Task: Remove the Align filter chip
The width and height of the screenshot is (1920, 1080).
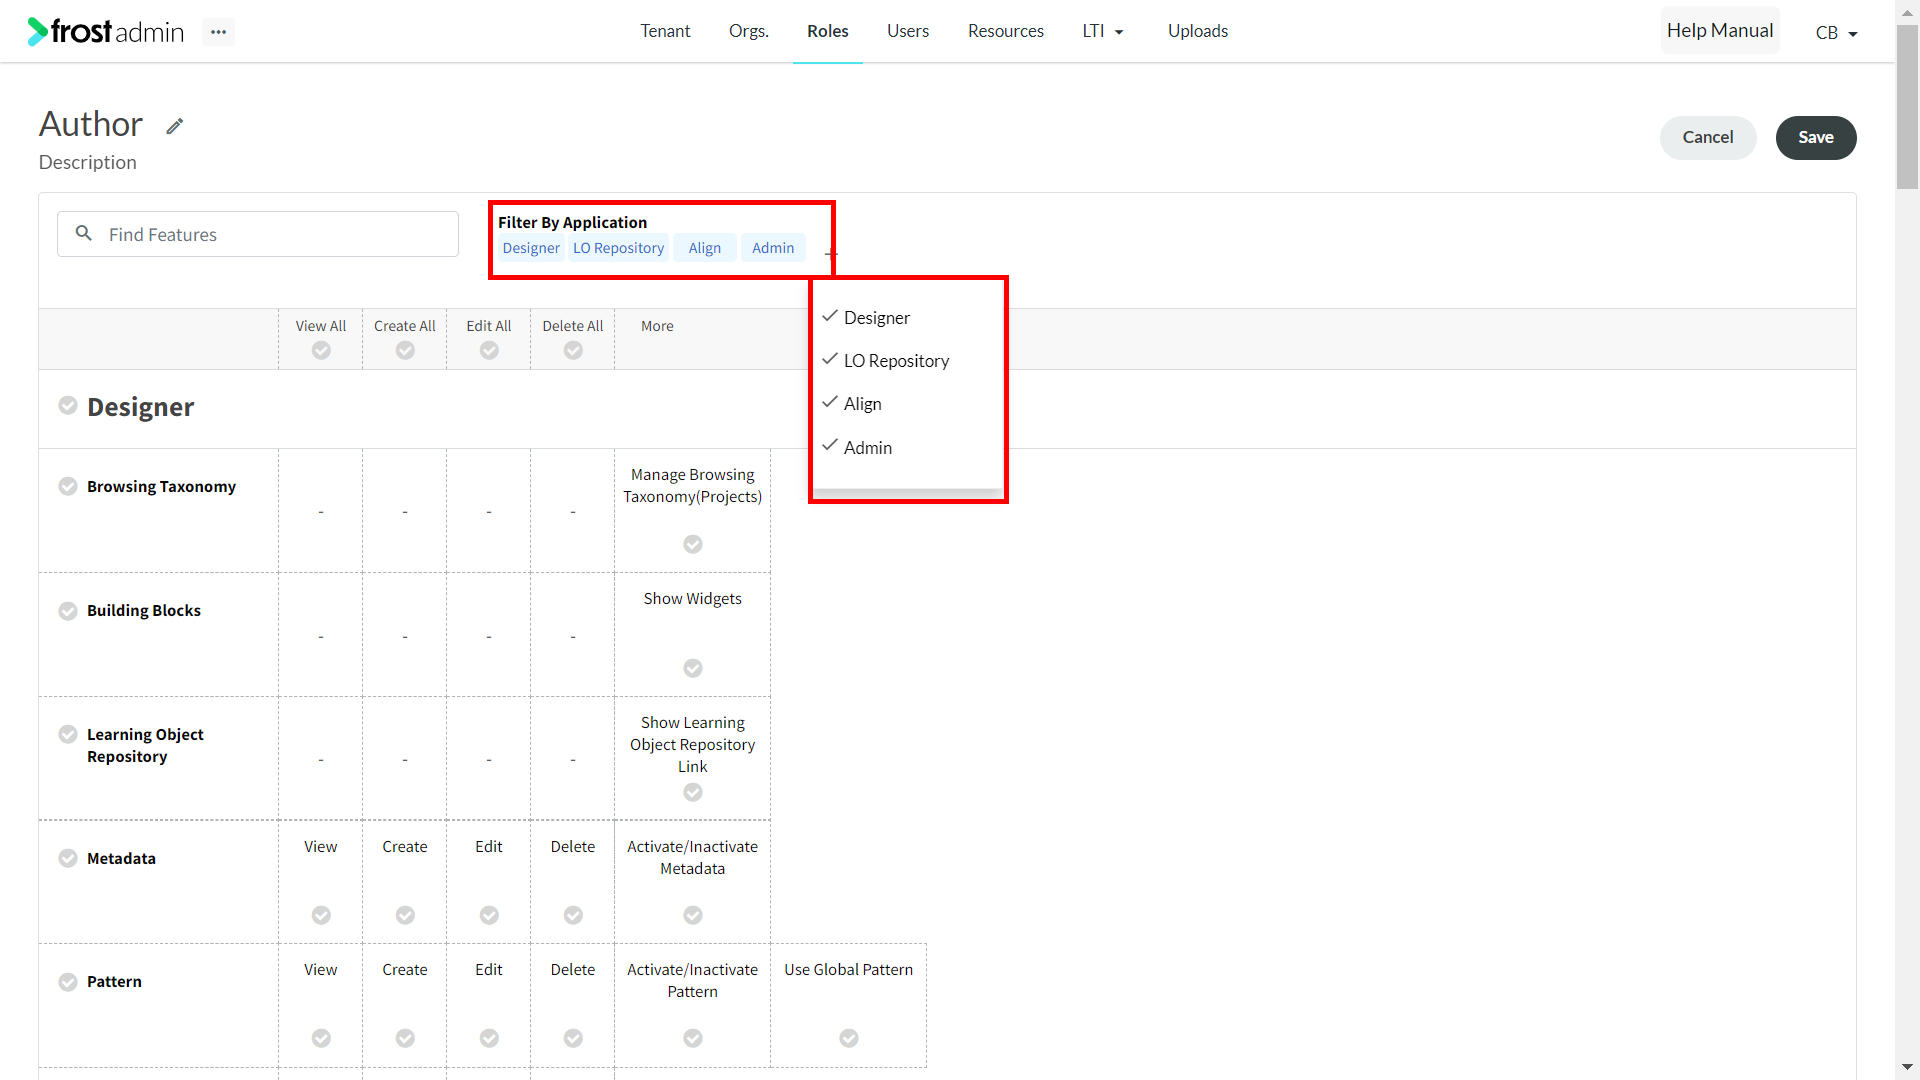Action: [x=705, y=248]
